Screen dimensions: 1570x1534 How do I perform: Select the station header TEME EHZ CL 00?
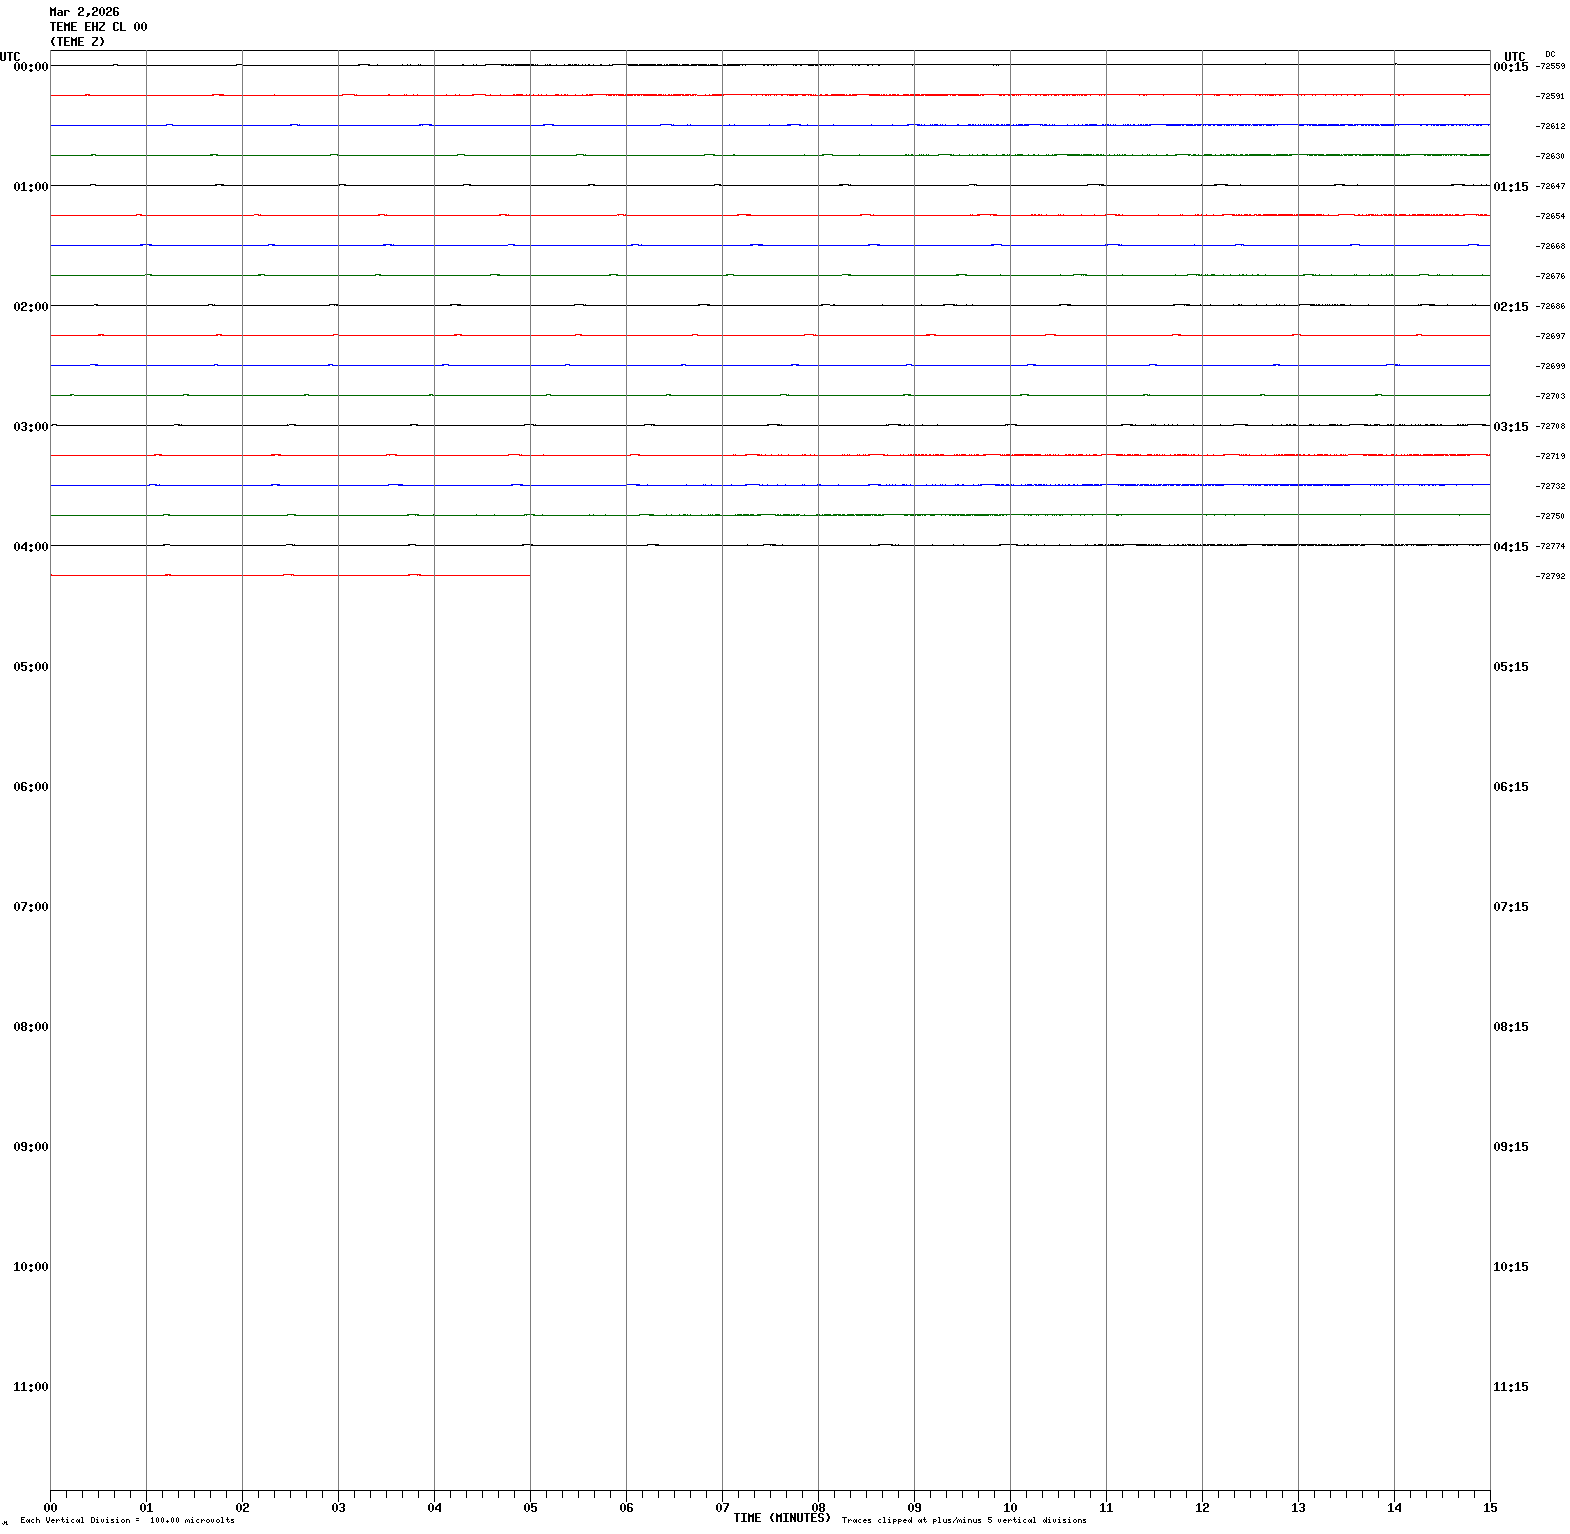(98, 27)
